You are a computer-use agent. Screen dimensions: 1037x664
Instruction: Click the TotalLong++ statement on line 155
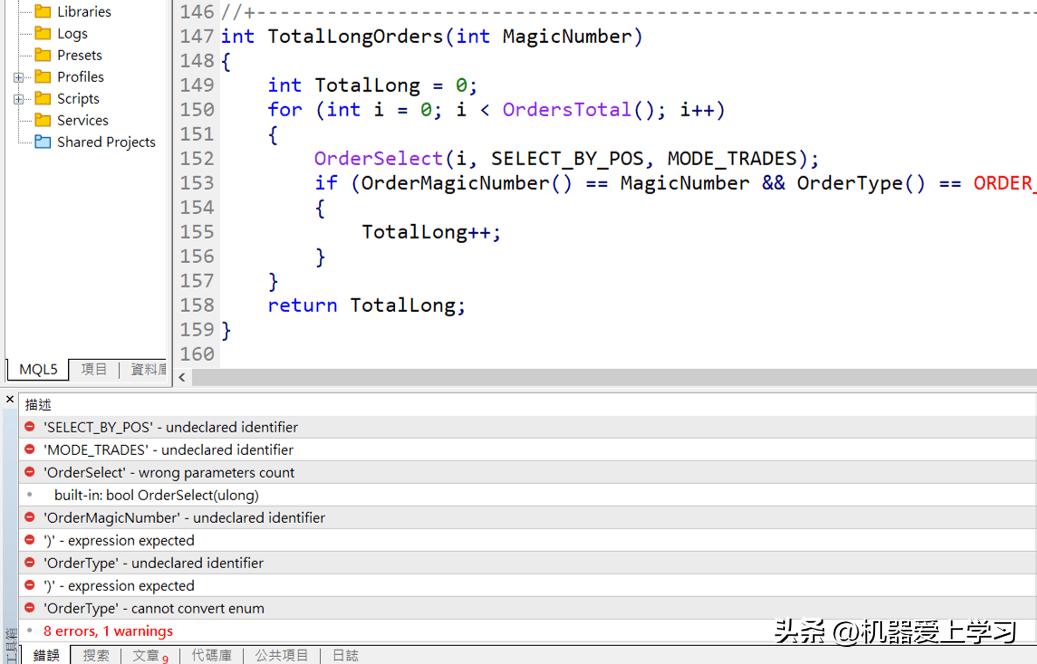(431, 232)
